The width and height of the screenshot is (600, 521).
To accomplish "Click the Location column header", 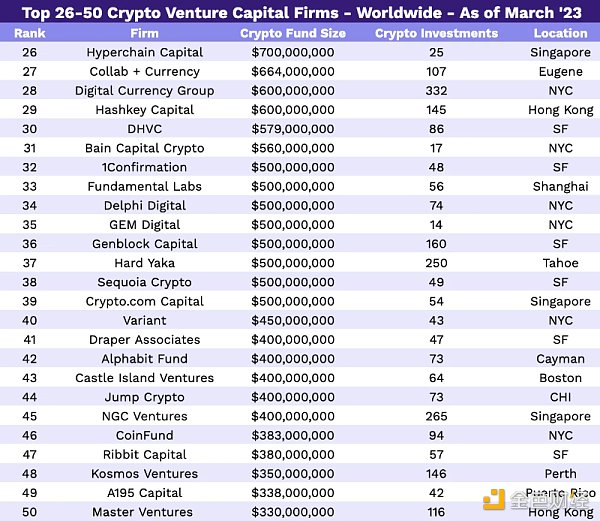I will point(560,33).
